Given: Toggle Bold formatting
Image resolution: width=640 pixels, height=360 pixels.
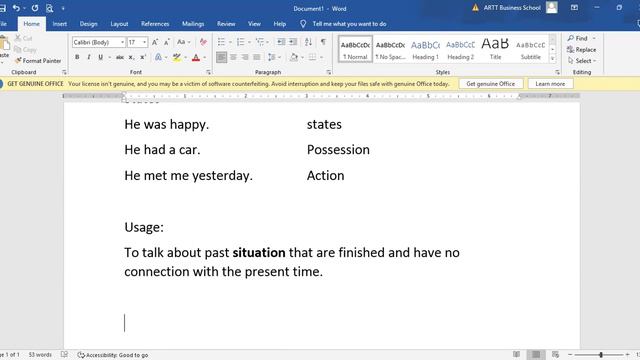Looking at the screenshot, I should (x=77, y=57).
